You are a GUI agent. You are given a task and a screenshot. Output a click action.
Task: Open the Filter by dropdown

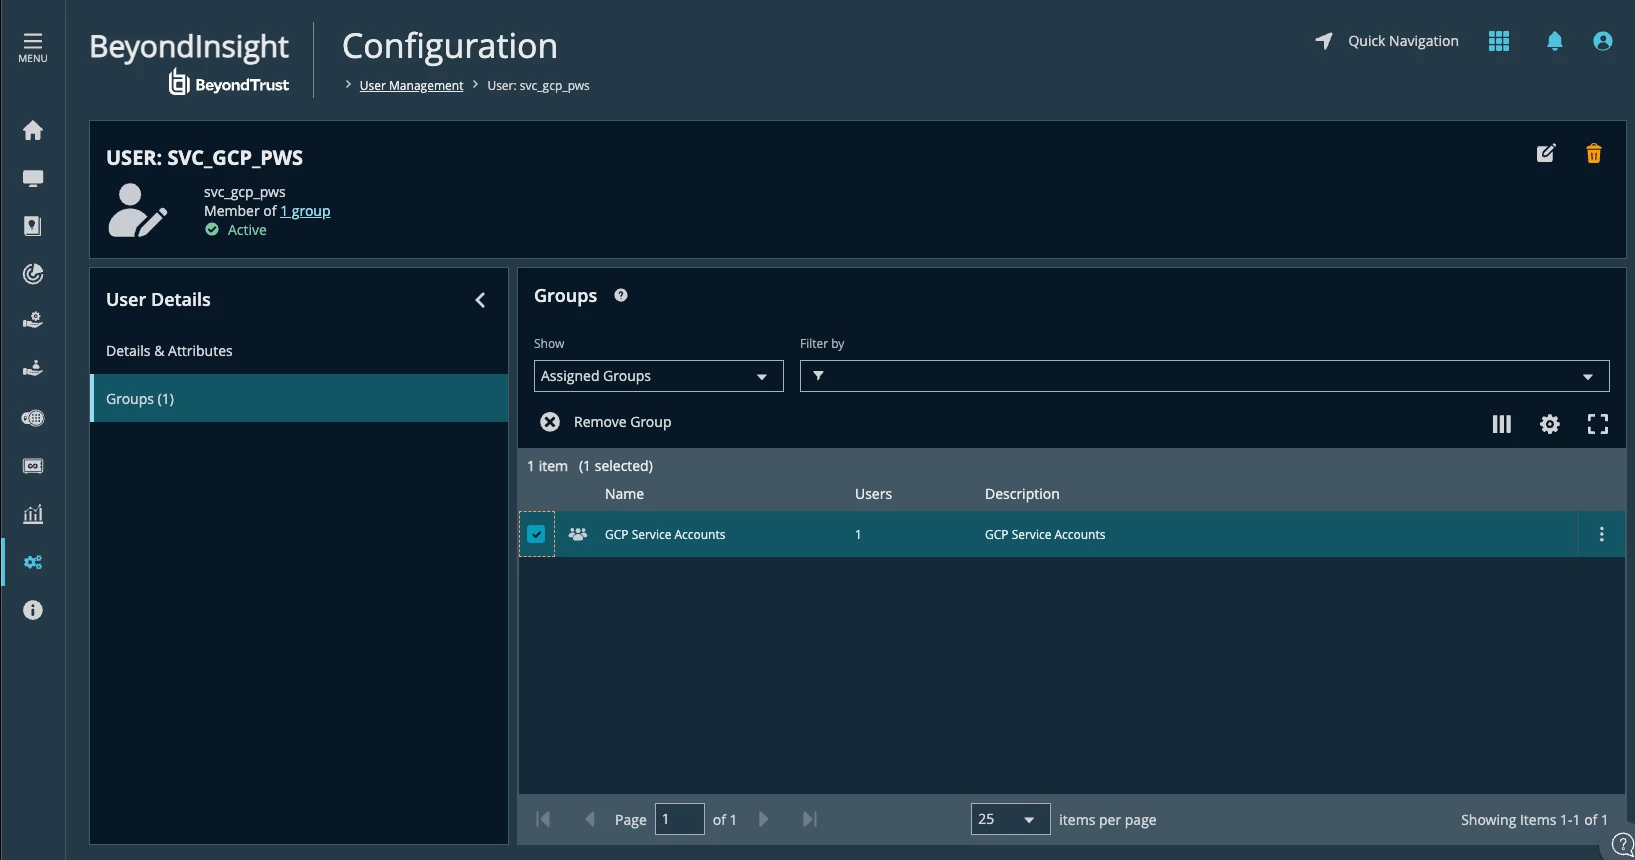click(x=1204, y=376)
